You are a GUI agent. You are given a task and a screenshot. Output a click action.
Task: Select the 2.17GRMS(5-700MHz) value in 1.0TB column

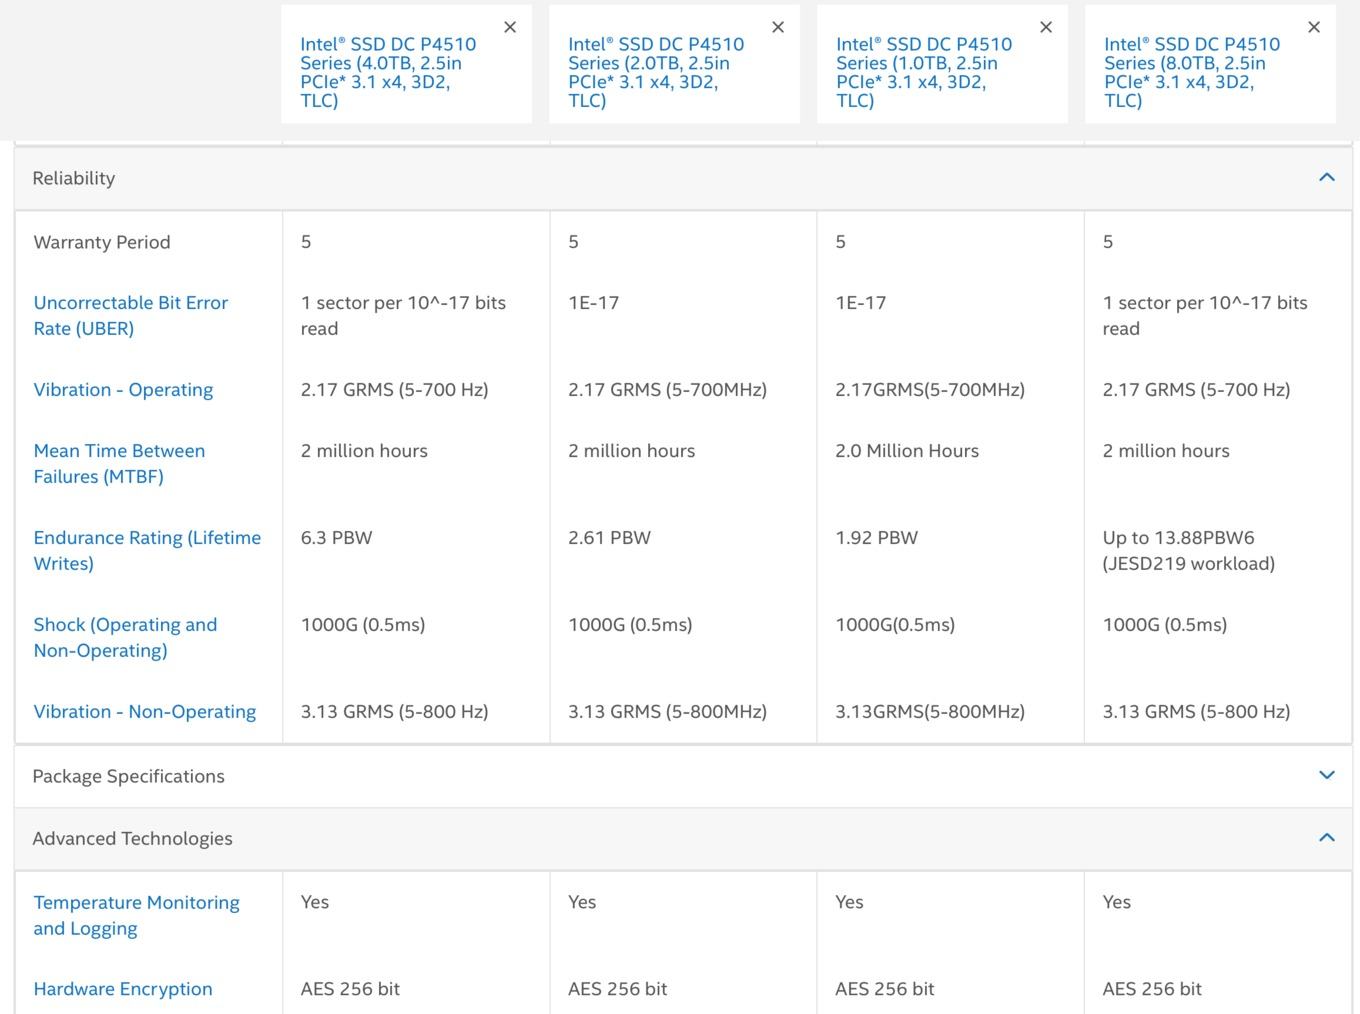930,389
